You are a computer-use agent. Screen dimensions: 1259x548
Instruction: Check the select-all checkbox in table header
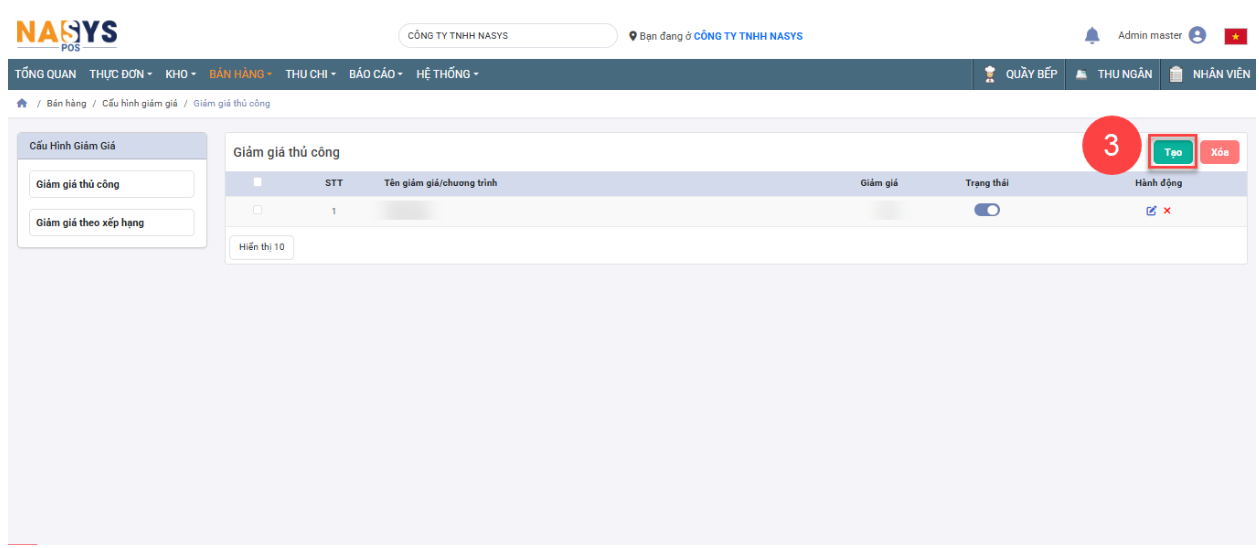point(258,182)
